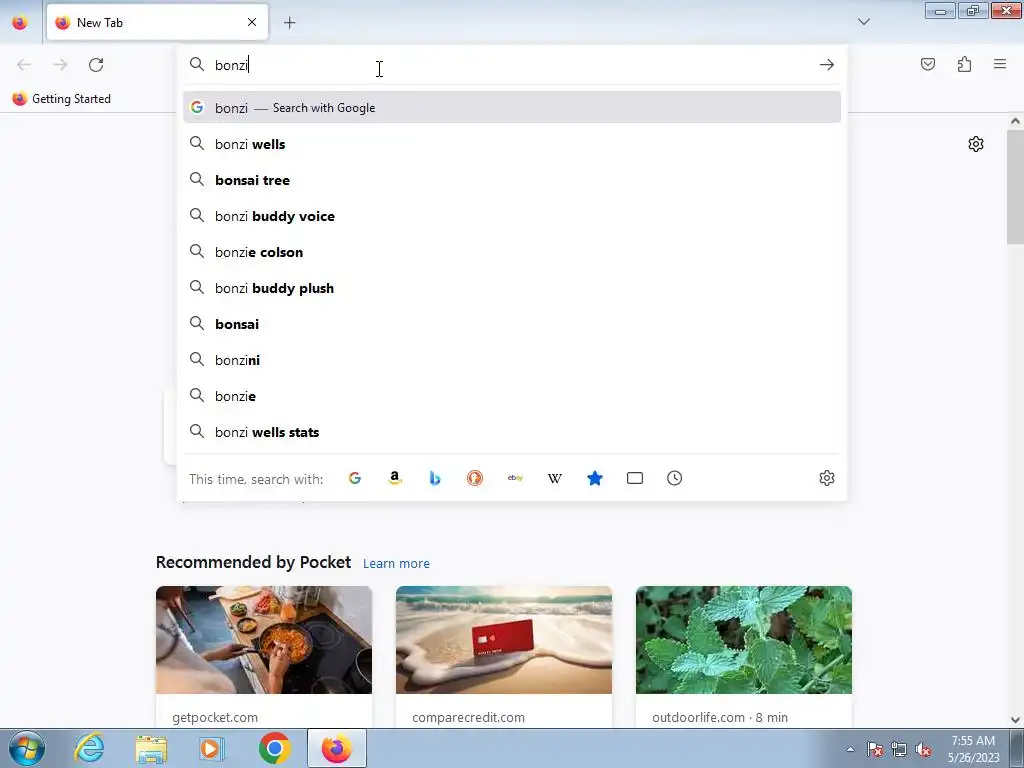Close the New Tab tab
Viewport: 1024px width, 768px height.
pos(252,23)
